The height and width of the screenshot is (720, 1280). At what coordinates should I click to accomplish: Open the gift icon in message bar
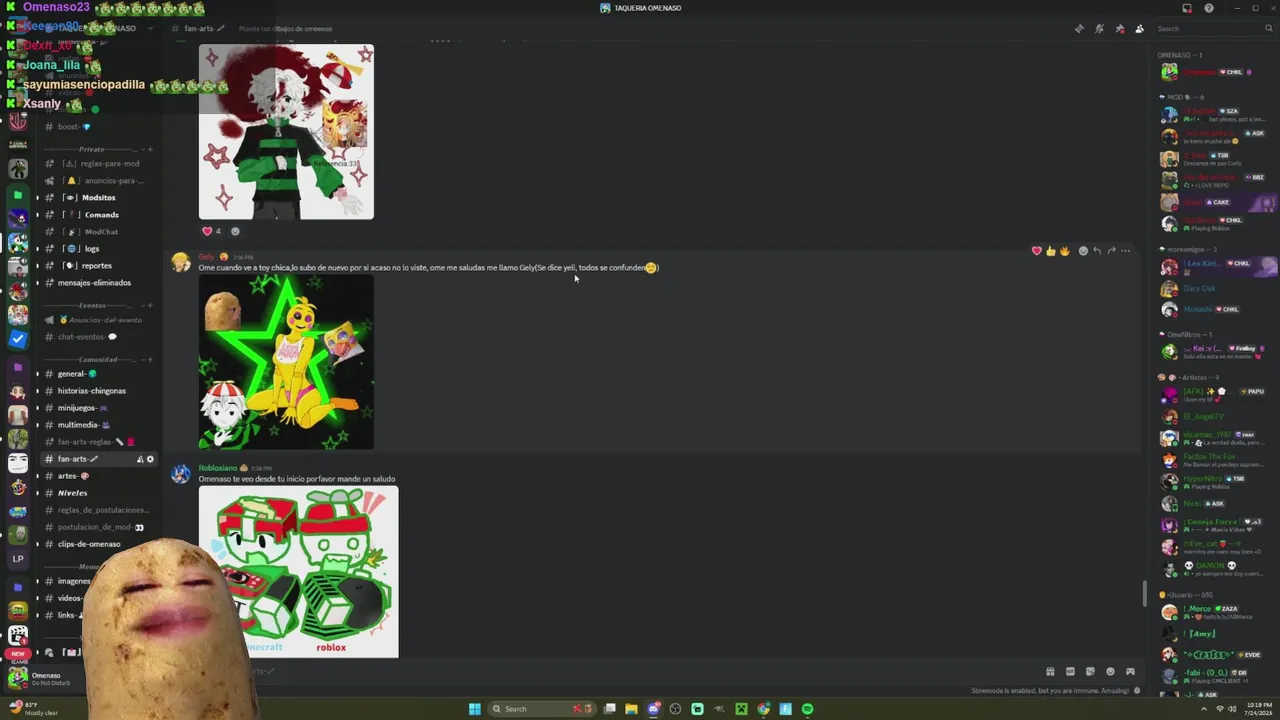click(x=1050, y=672)
